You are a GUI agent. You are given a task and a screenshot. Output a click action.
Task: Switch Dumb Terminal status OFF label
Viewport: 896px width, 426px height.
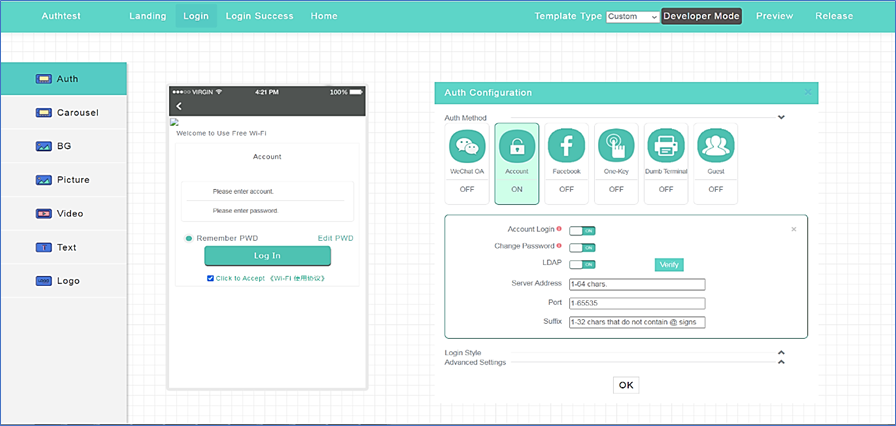coord(666,189)
